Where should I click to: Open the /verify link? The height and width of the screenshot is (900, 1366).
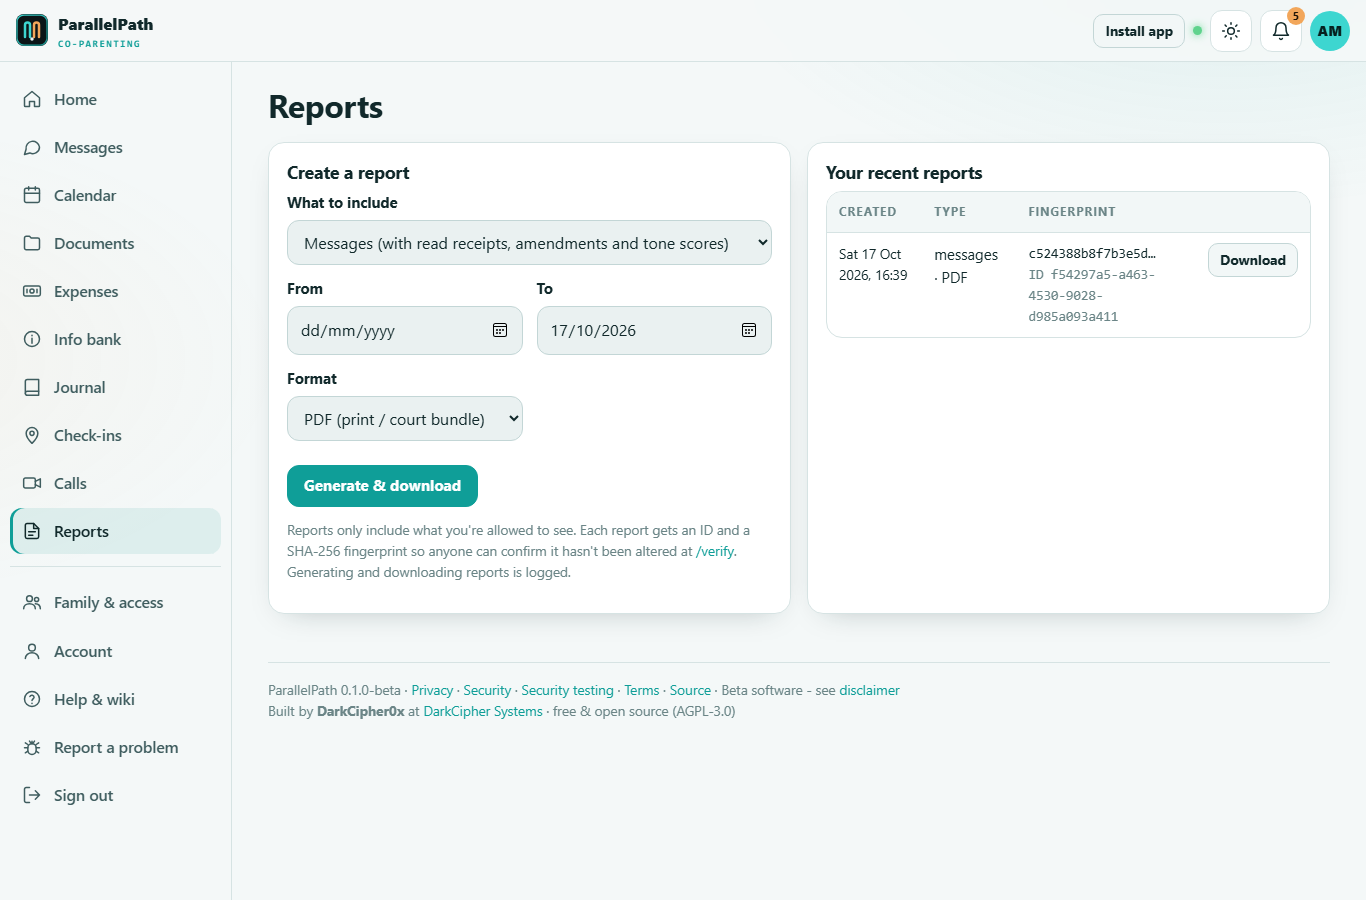(715, 551)
